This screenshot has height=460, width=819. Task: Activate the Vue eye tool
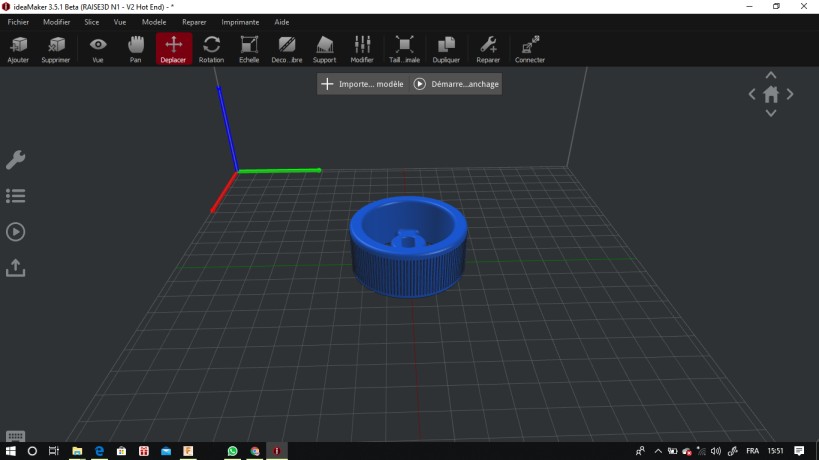click(98, 49)
